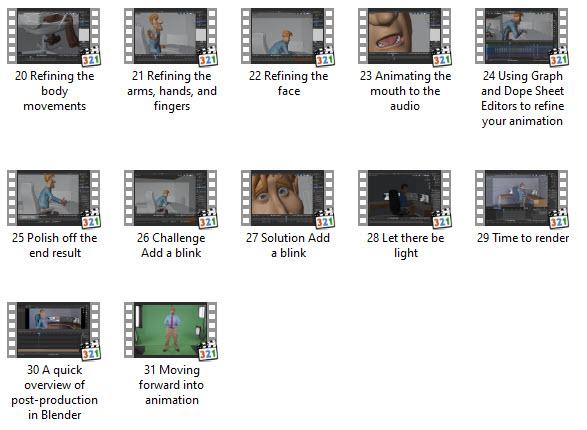Viewport: 587px width, 430px height.
Task: Select the 26 Challenge Add a blink video
Action: coord(171,198)
